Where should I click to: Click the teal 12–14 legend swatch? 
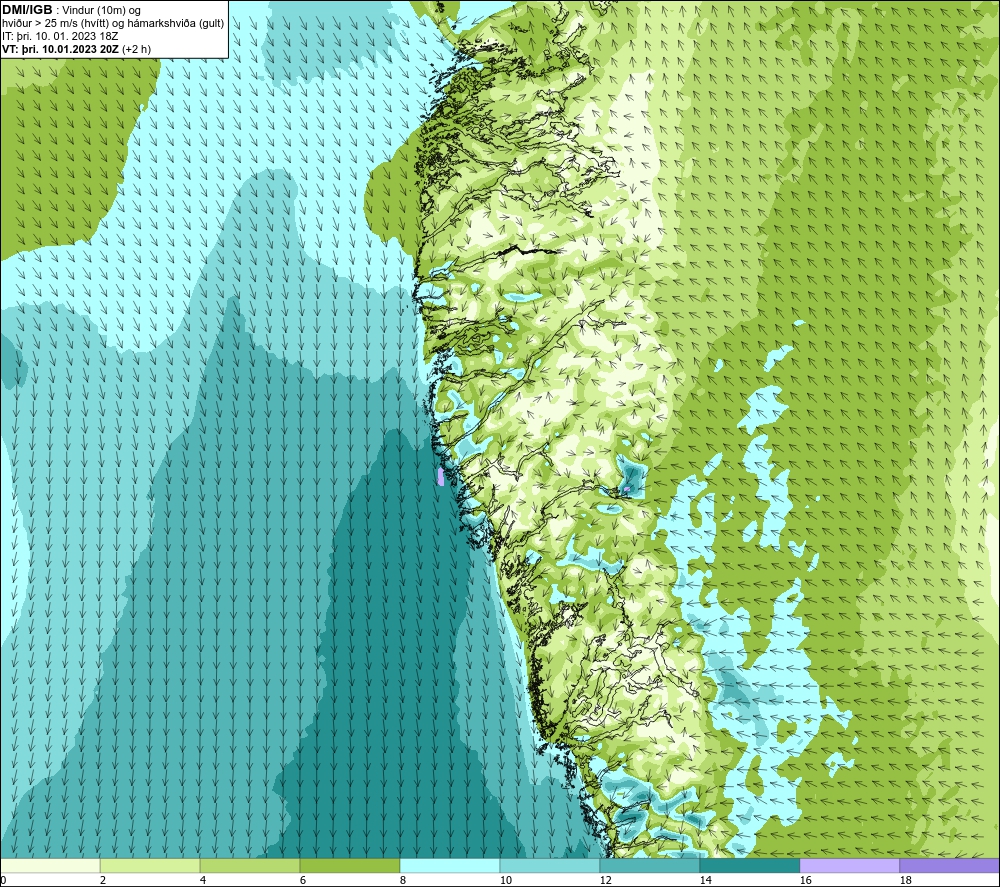pyautogui.click(x=649, y=865)
